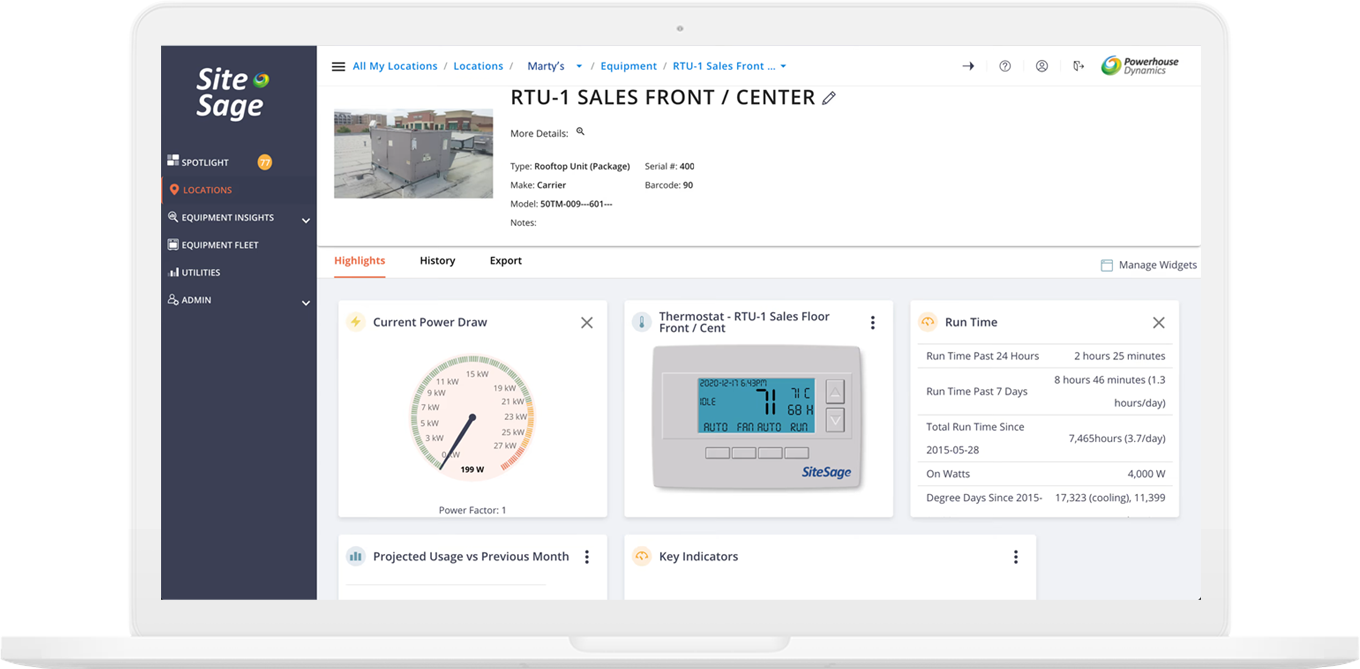Click the "Run Time Past 7 Days" row label

tap(977, 392)
